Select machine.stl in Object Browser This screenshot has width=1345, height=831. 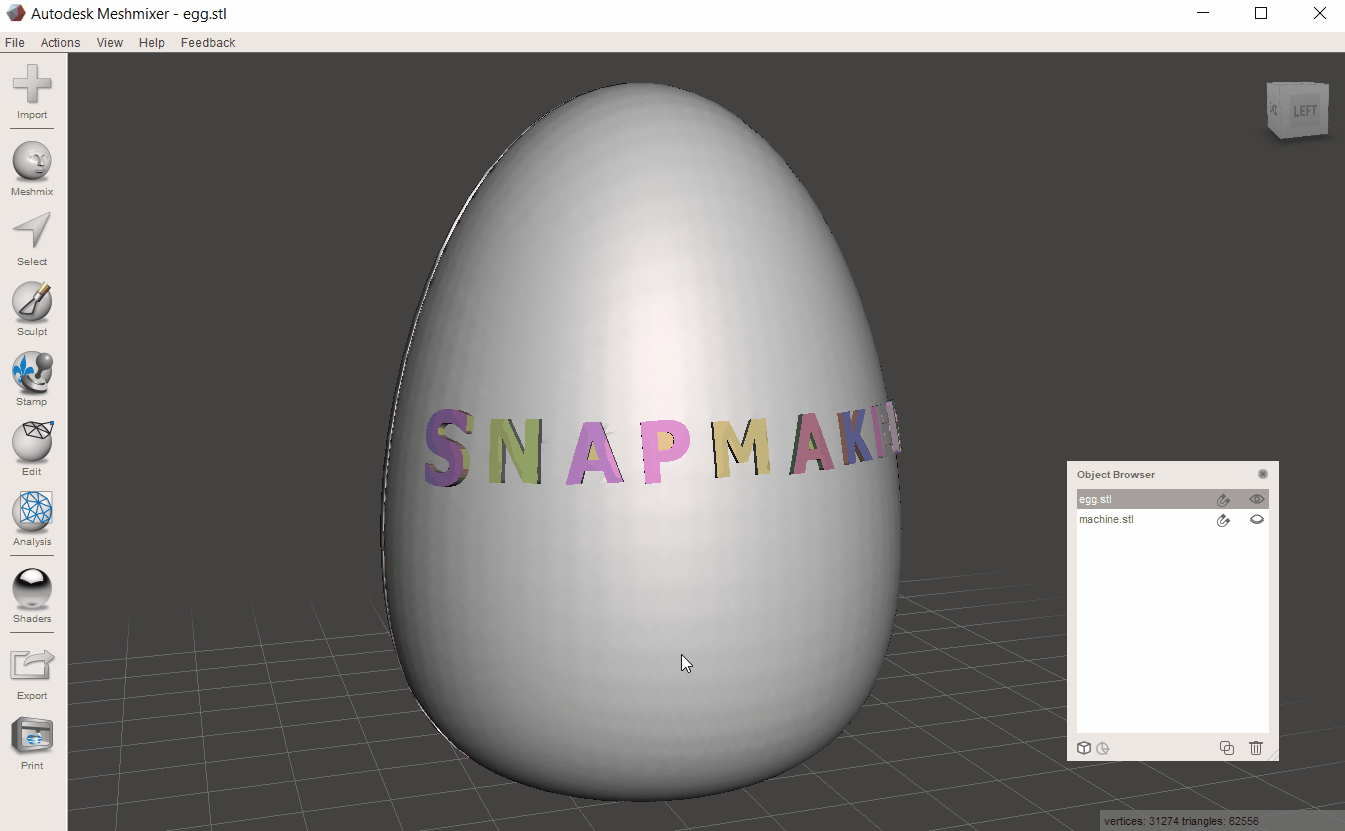coord(1172,520)
